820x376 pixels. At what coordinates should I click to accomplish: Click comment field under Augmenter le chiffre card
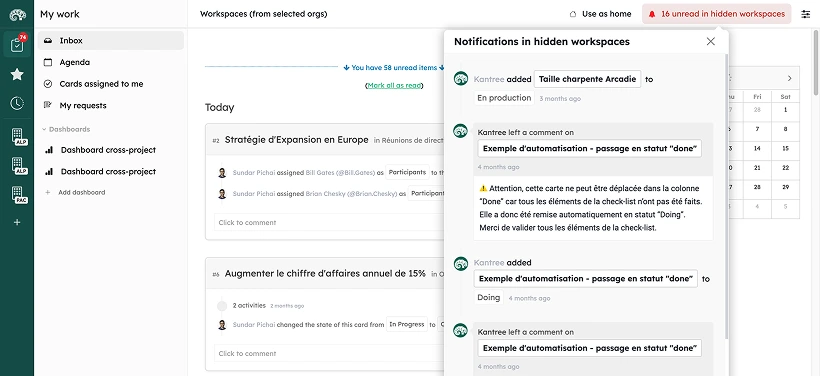[329, 354]
